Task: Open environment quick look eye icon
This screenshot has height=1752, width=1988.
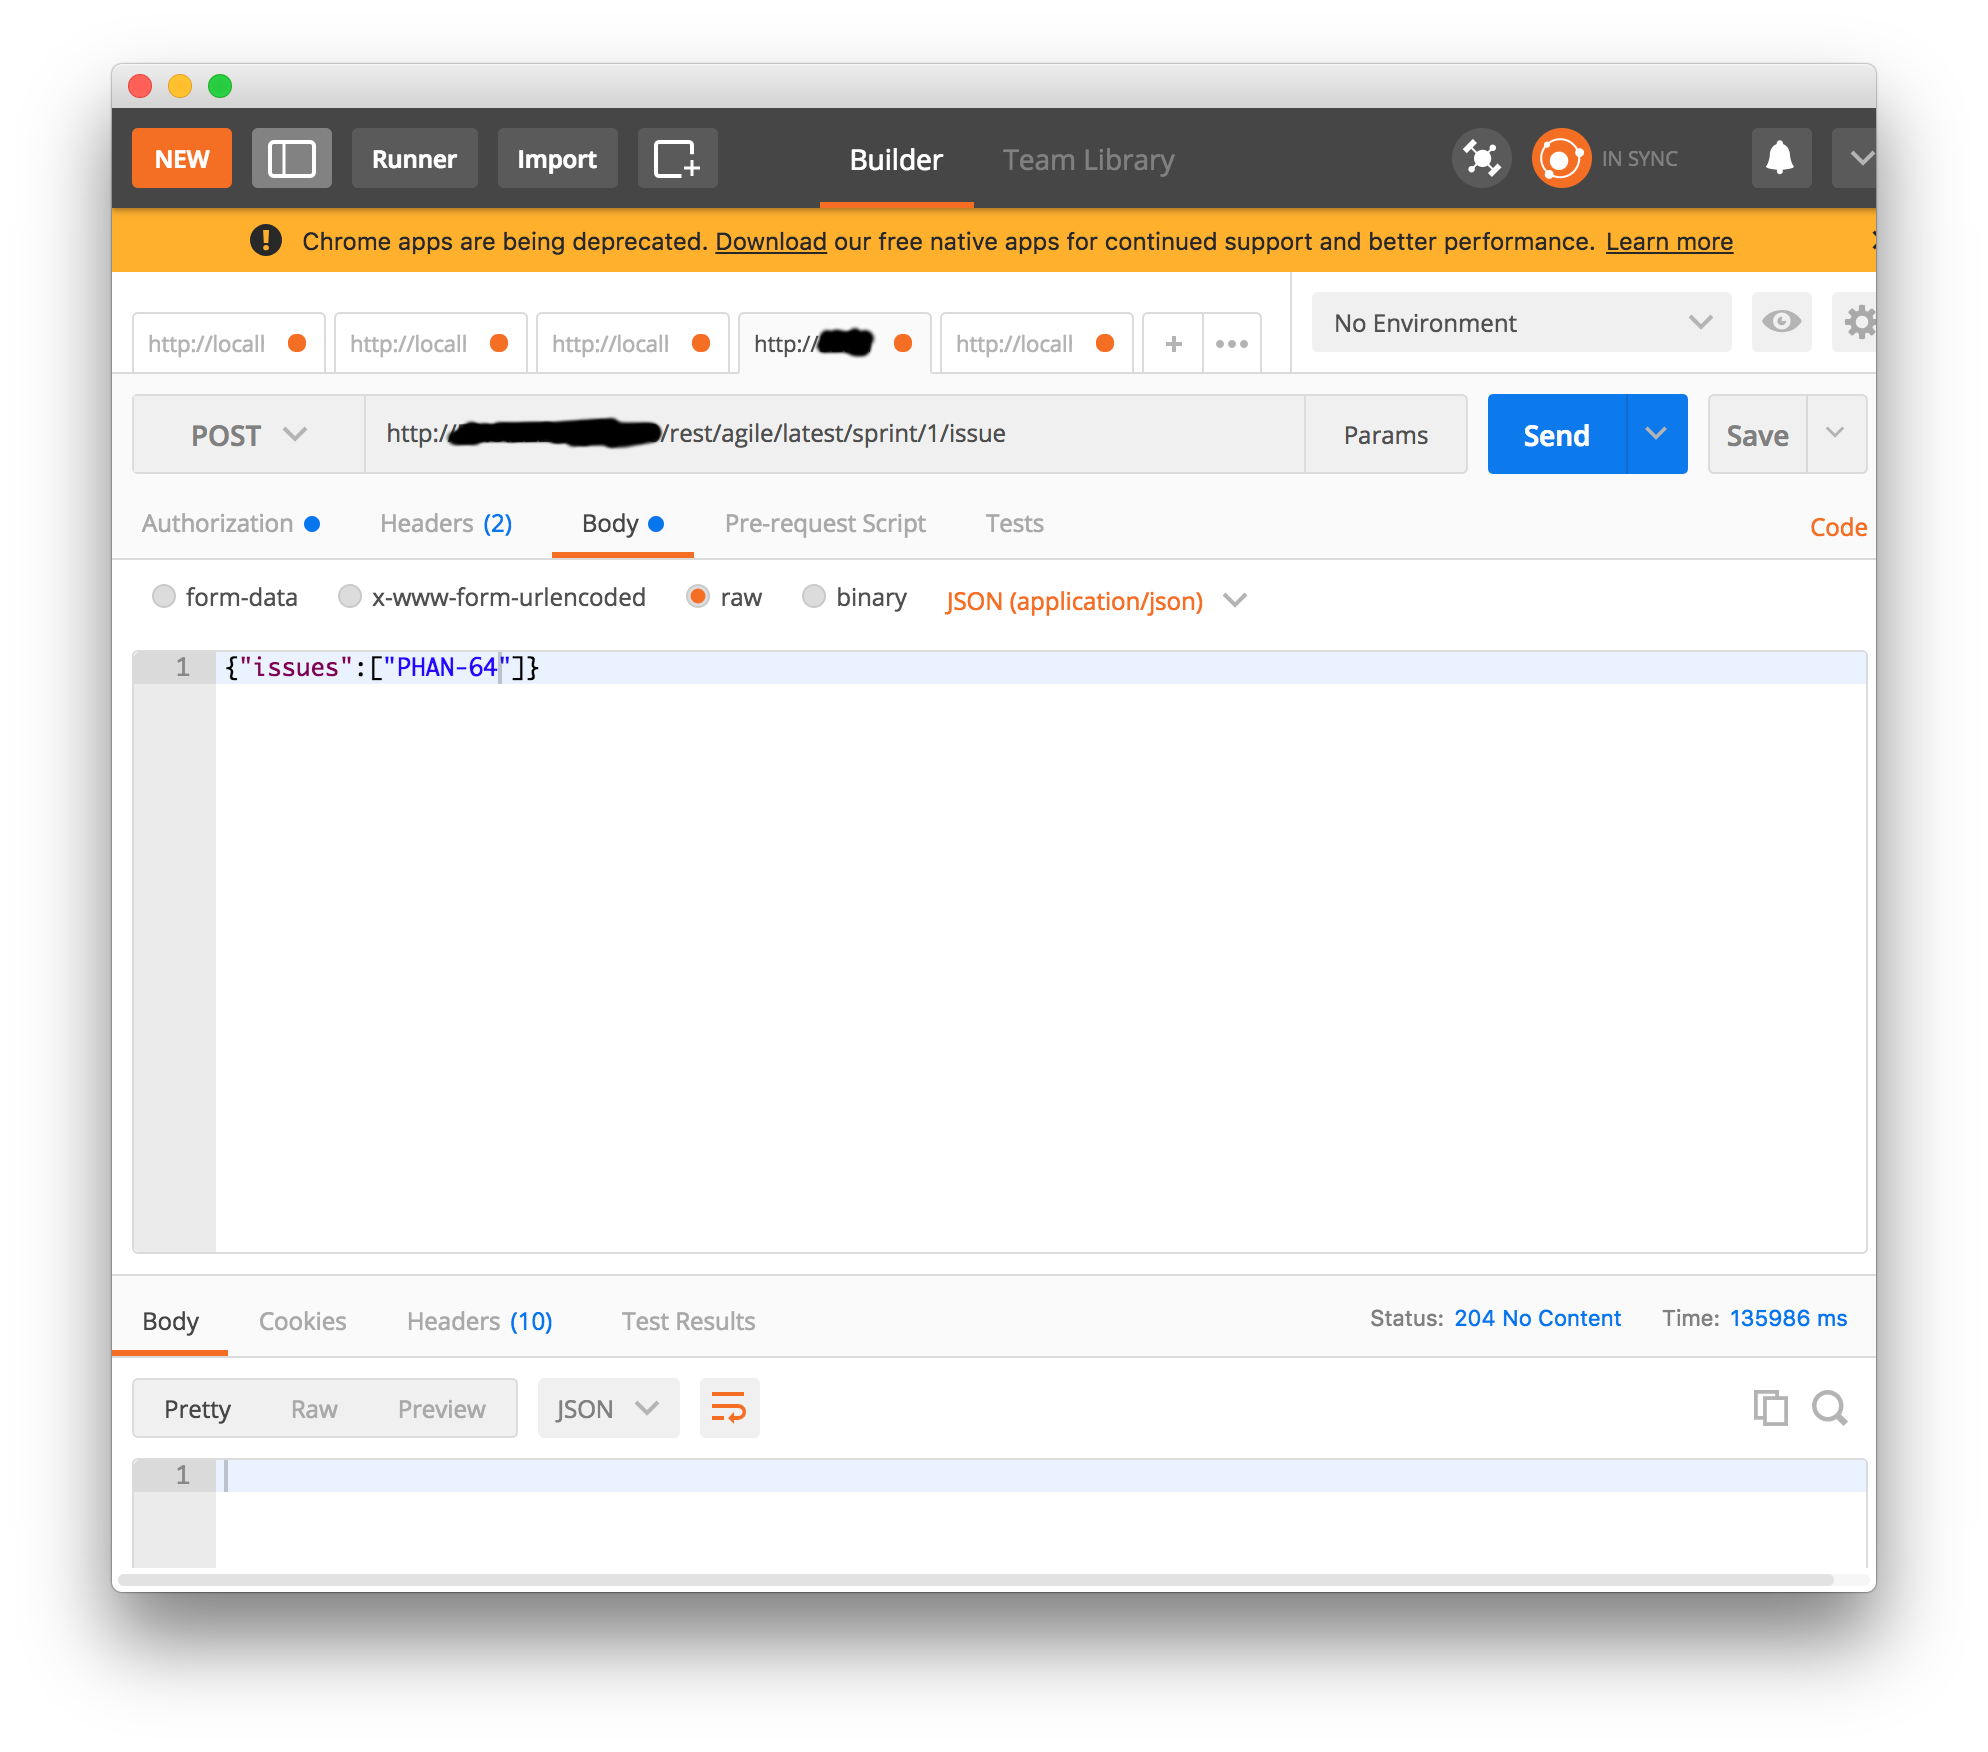Action: (x=1781, y=322)
